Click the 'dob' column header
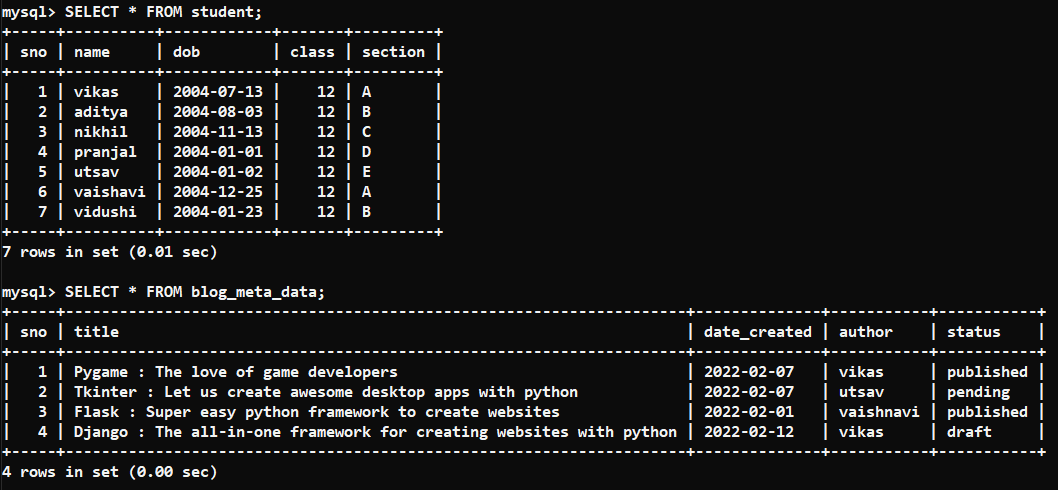 pyautogui.click(x=186, y=52)
